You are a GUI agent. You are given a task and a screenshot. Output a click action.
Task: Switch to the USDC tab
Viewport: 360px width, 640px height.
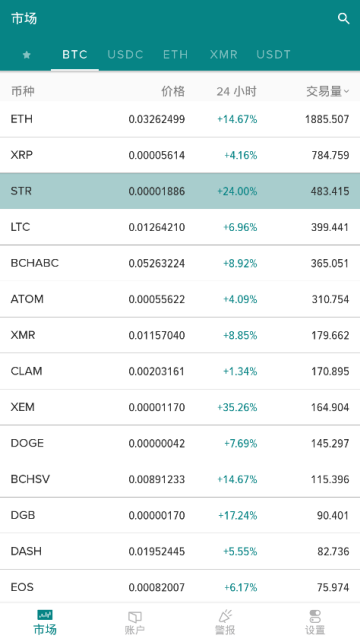coord(125,55)
